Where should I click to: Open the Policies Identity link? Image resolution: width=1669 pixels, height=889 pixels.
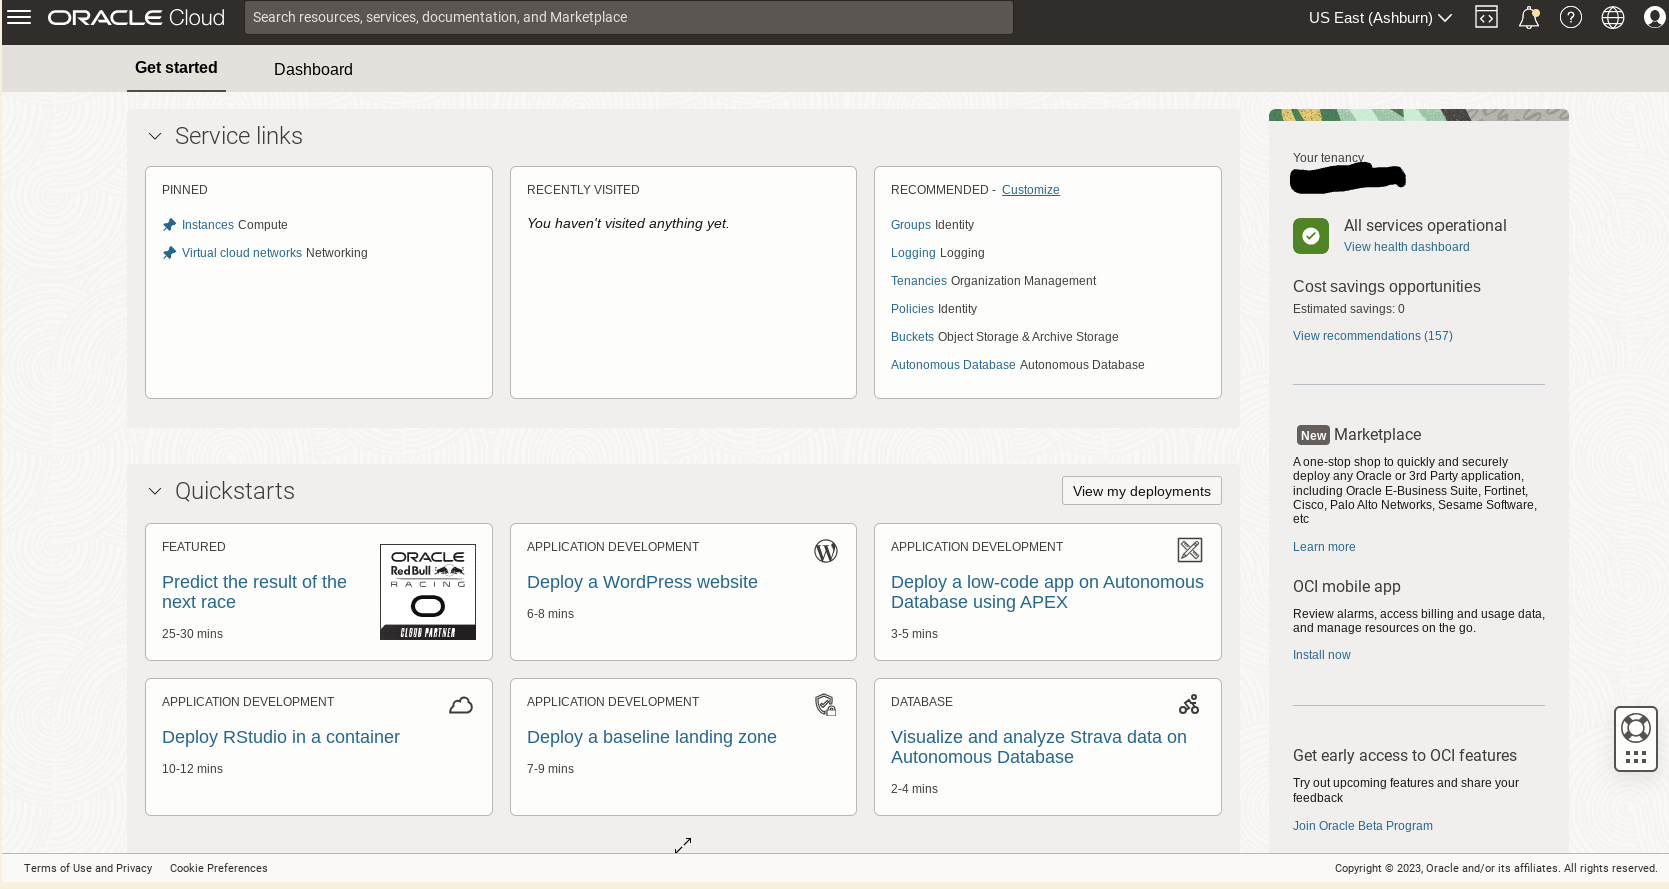coord(912,309)
